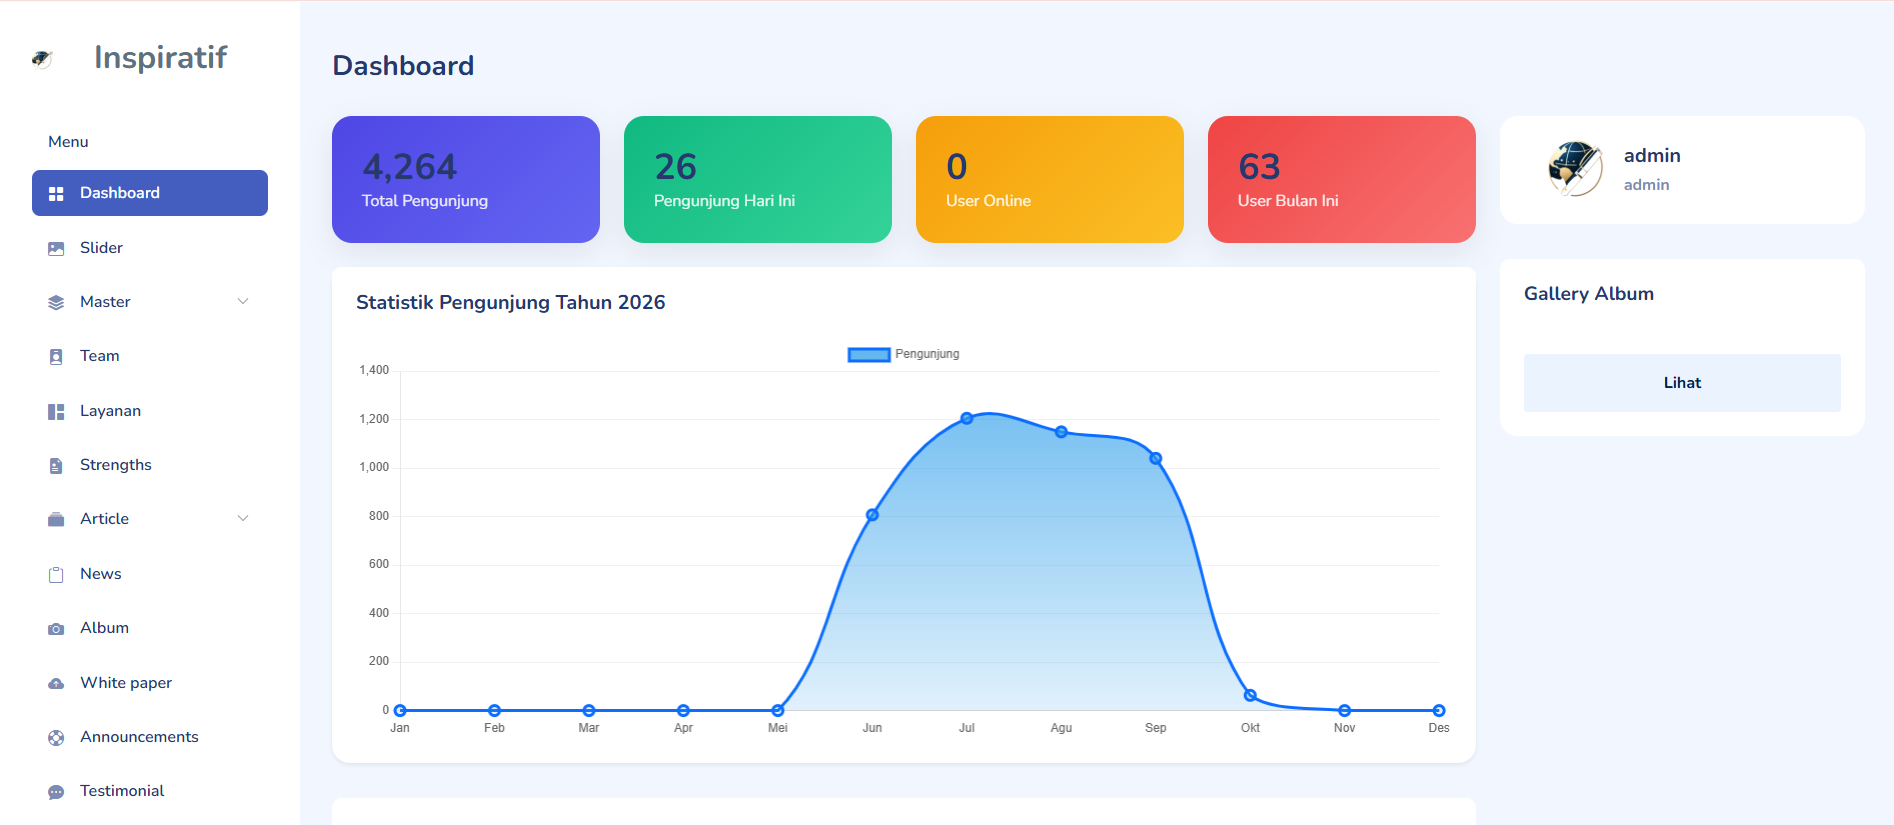Open the News menu item
This screenshot has width=1894, height=825.
[x=150, y=574]
